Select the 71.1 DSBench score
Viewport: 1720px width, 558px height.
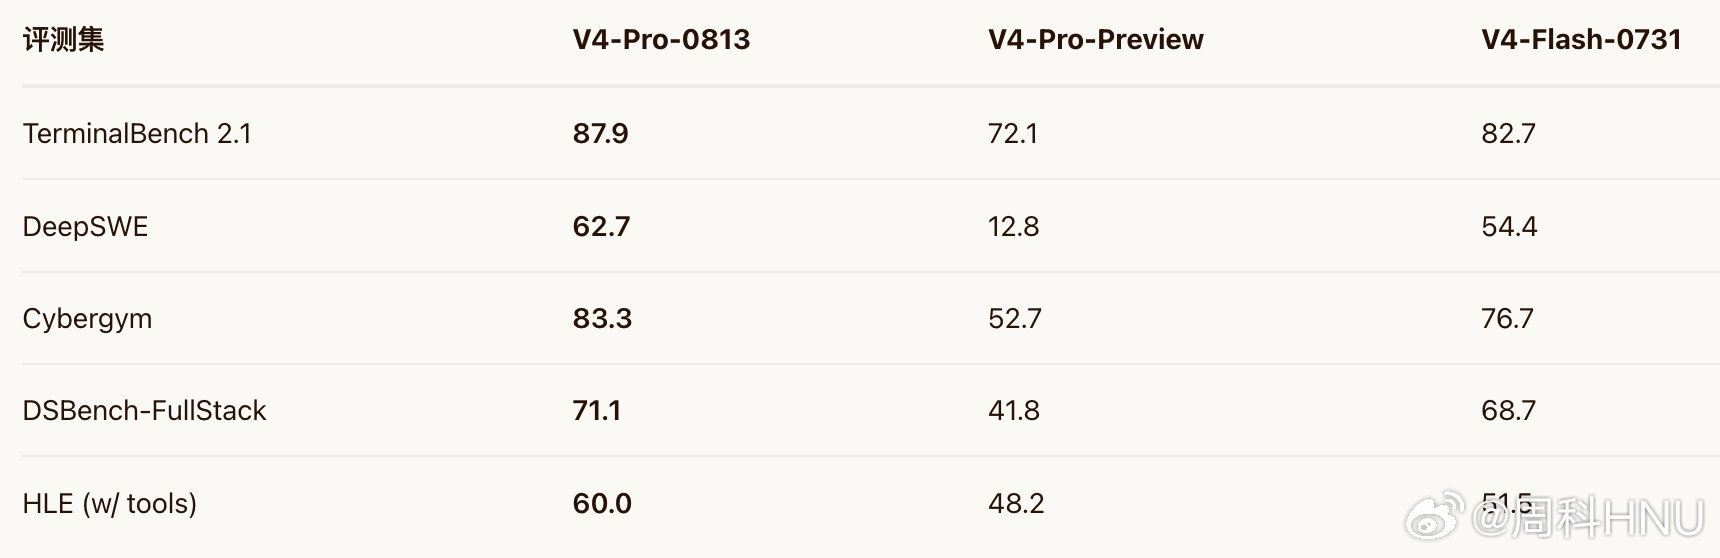(596, 411)
